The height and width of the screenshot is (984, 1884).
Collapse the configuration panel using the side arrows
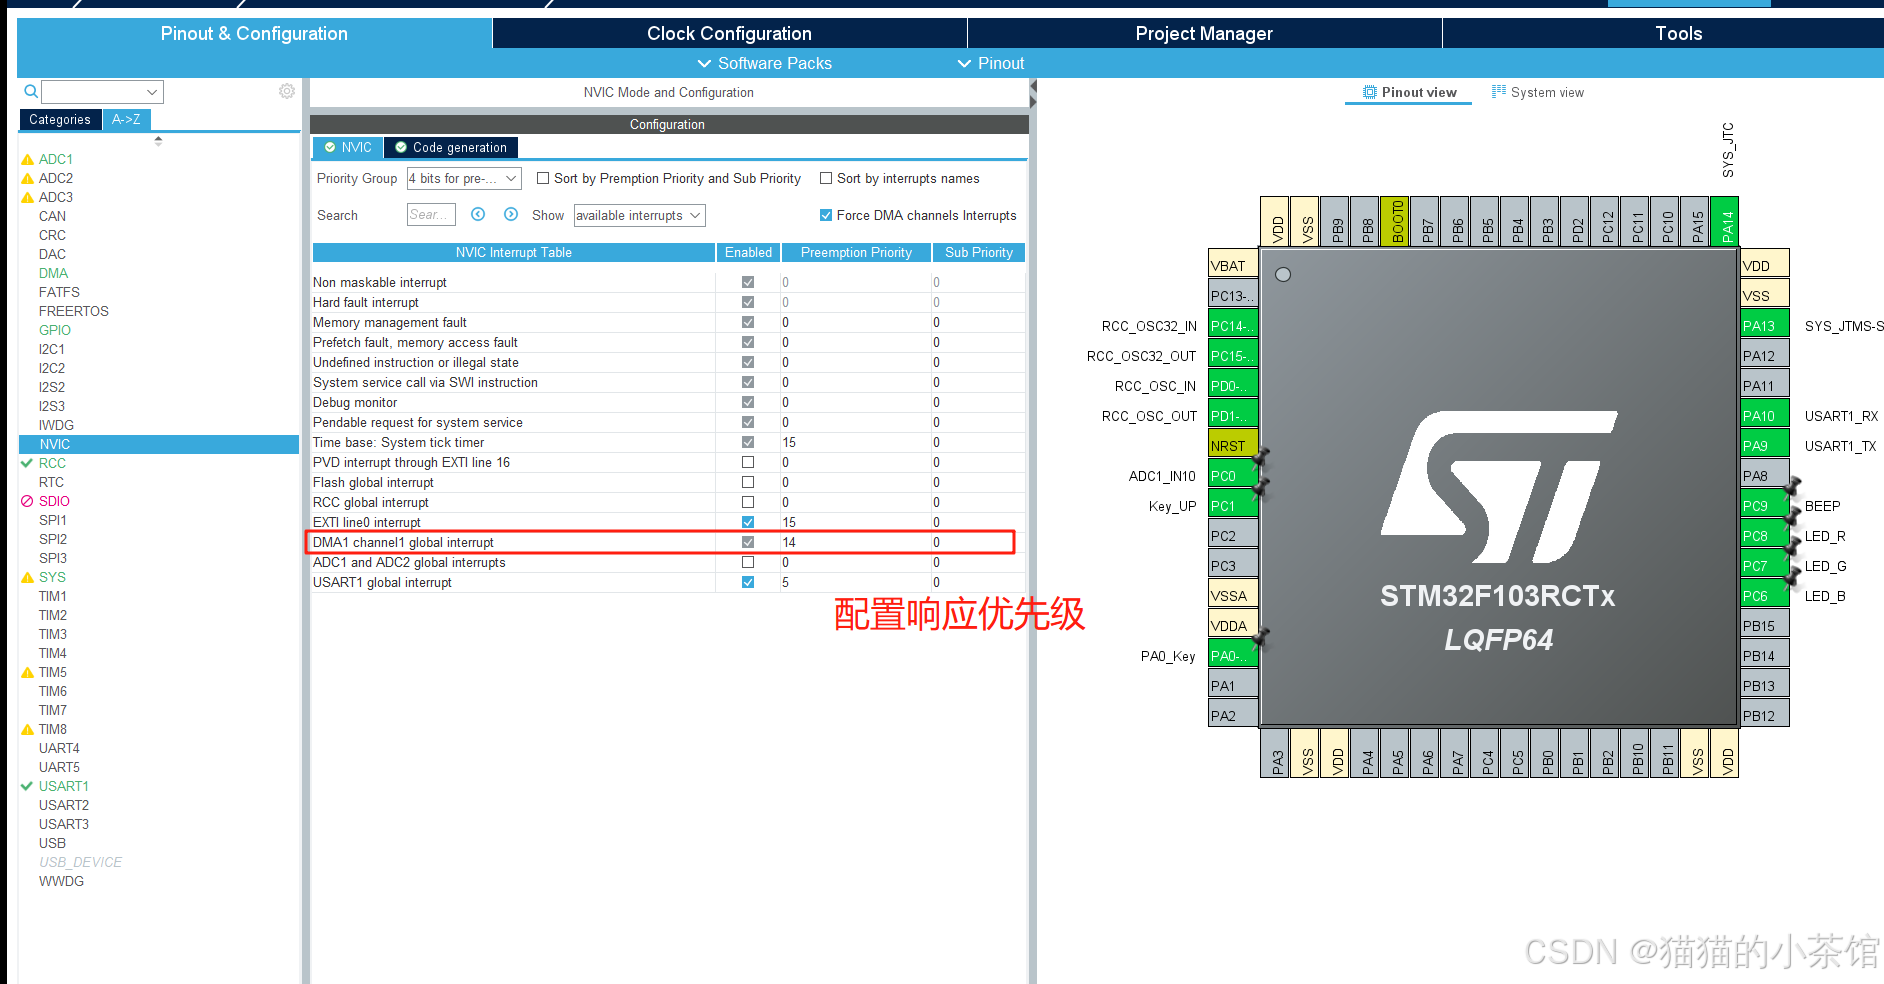pos(1033,94)
